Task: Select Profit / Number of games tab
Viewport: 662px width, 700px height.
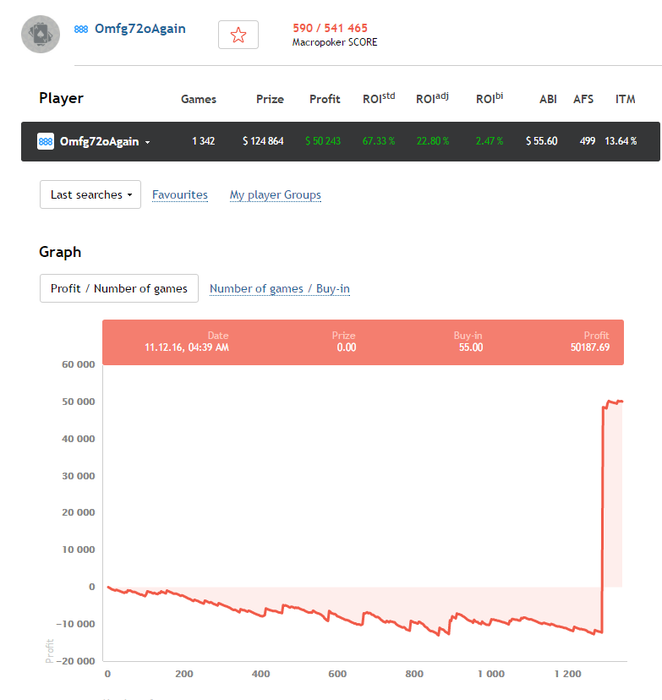Action: (x=119, y=288)
